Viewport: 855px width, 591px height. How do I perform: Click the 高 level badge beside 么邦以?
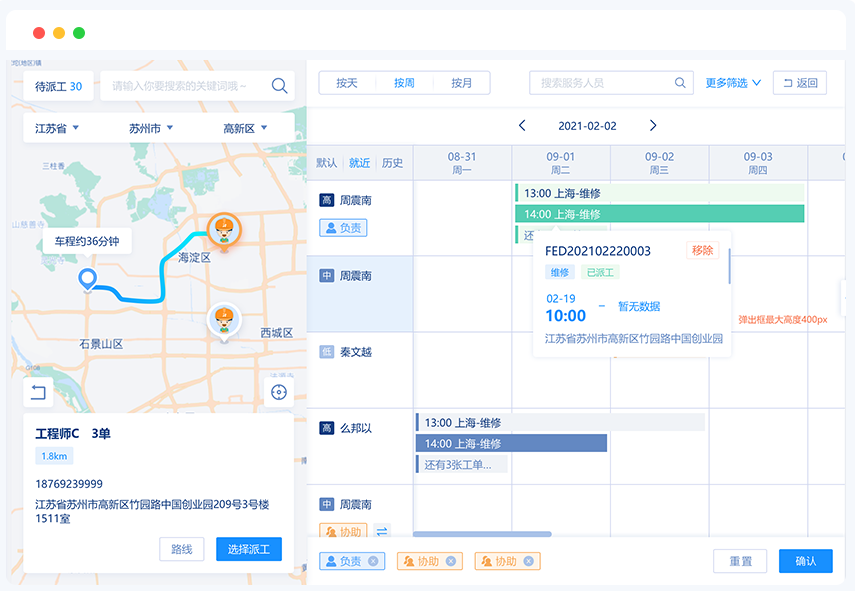pos(326,428)
